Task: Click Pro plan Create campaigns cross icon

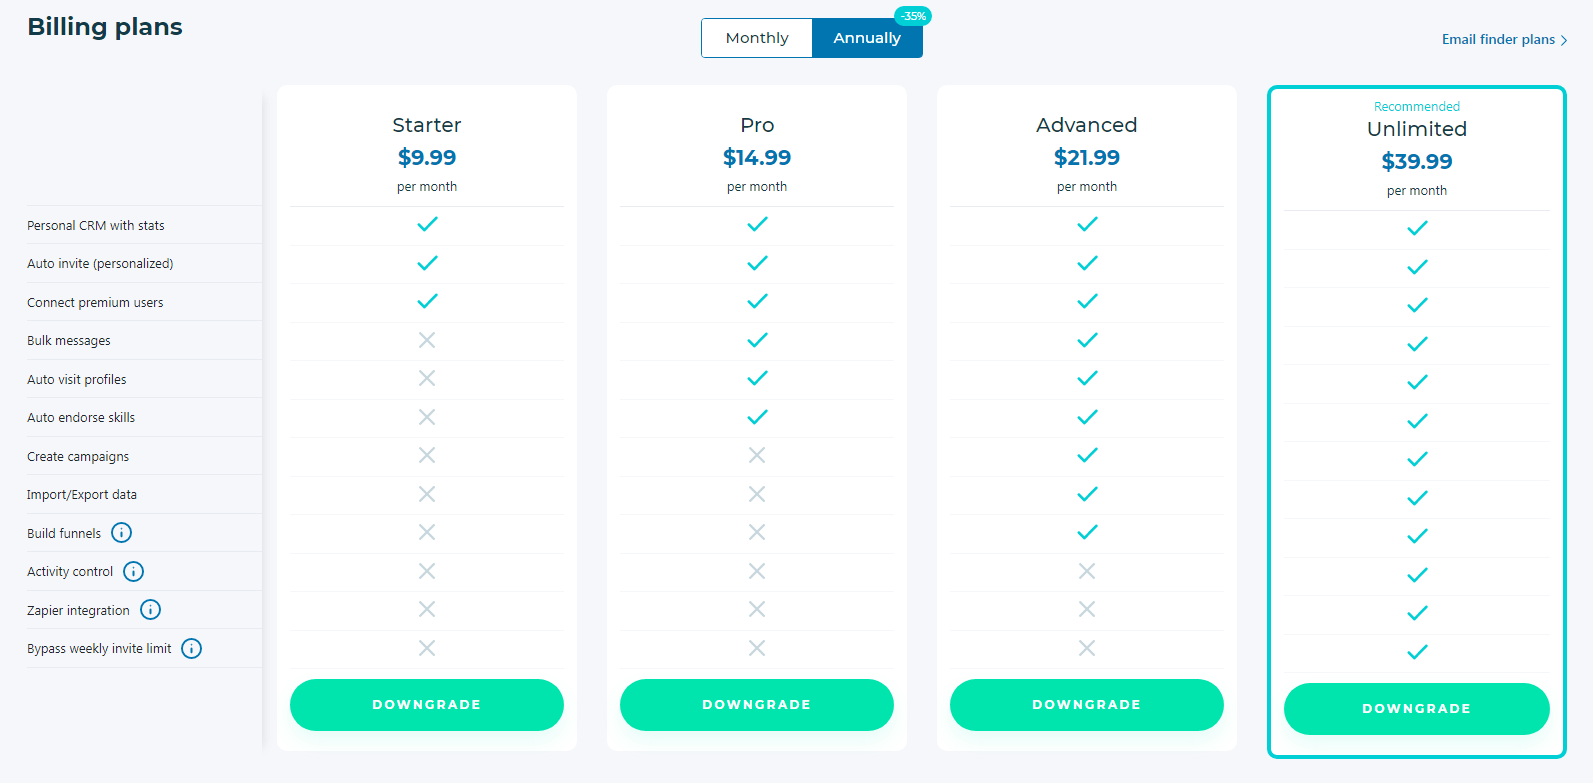Action: point(757,455)
